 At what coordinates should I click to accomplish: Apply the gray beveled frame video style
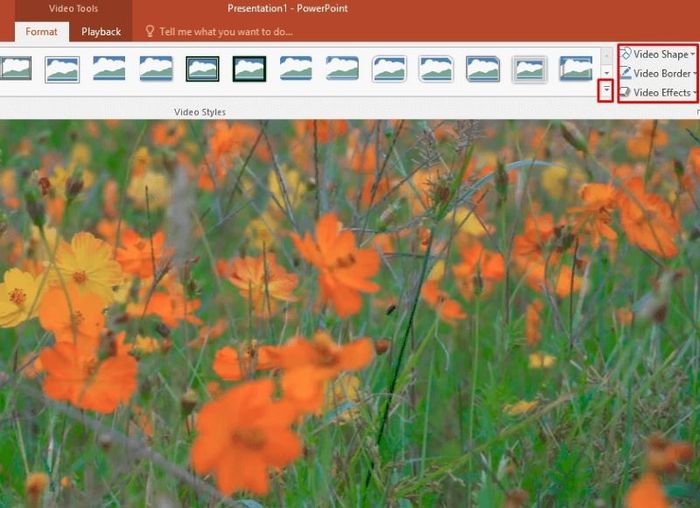coord(529,69)
